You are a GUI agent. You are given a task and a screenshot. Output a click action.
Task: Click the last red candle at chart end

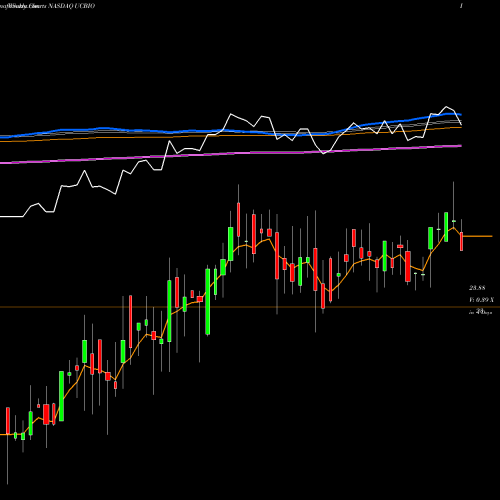click(462, 241)
